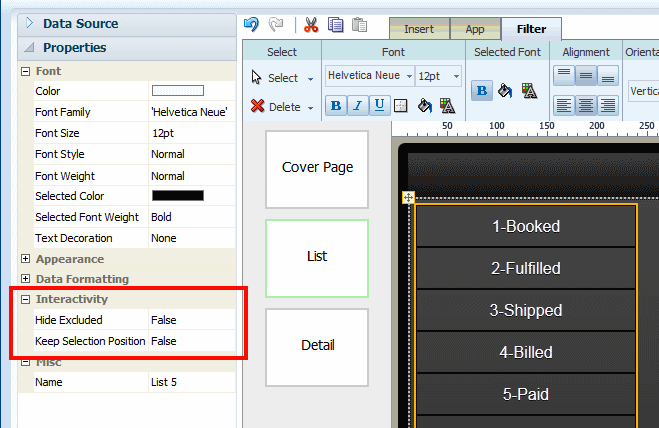The height and width of the screenshot is (428, 659).
Task: Switch to the Filter tab
Action: click(531, 29)
